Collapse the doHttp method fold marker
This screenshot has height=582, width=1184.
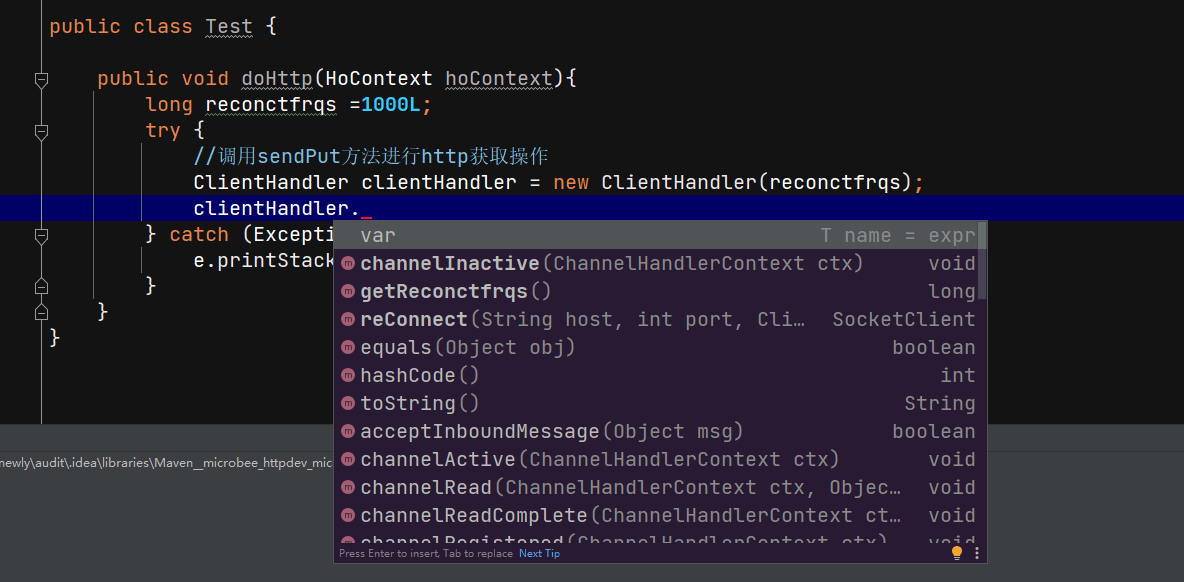[x=41, y=79]
